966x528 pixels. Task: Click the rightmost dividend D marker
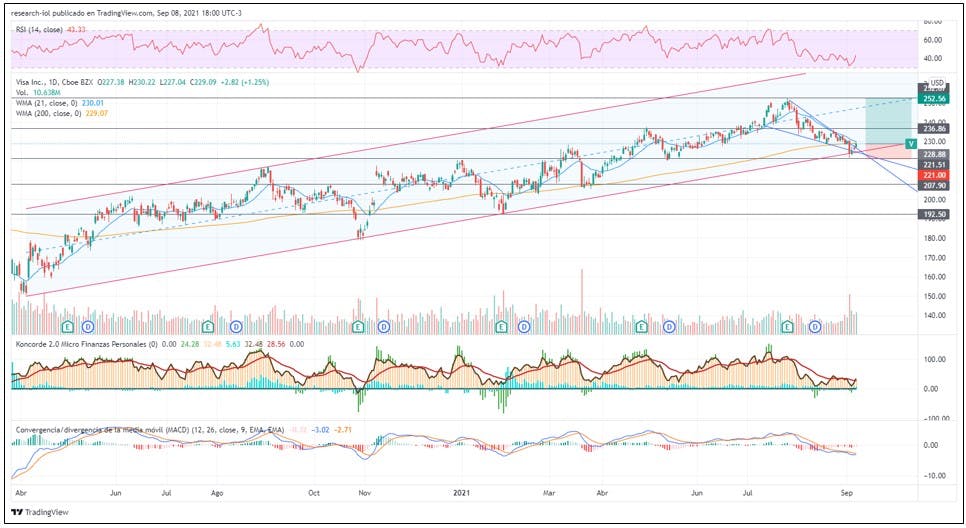click(815, 327)
